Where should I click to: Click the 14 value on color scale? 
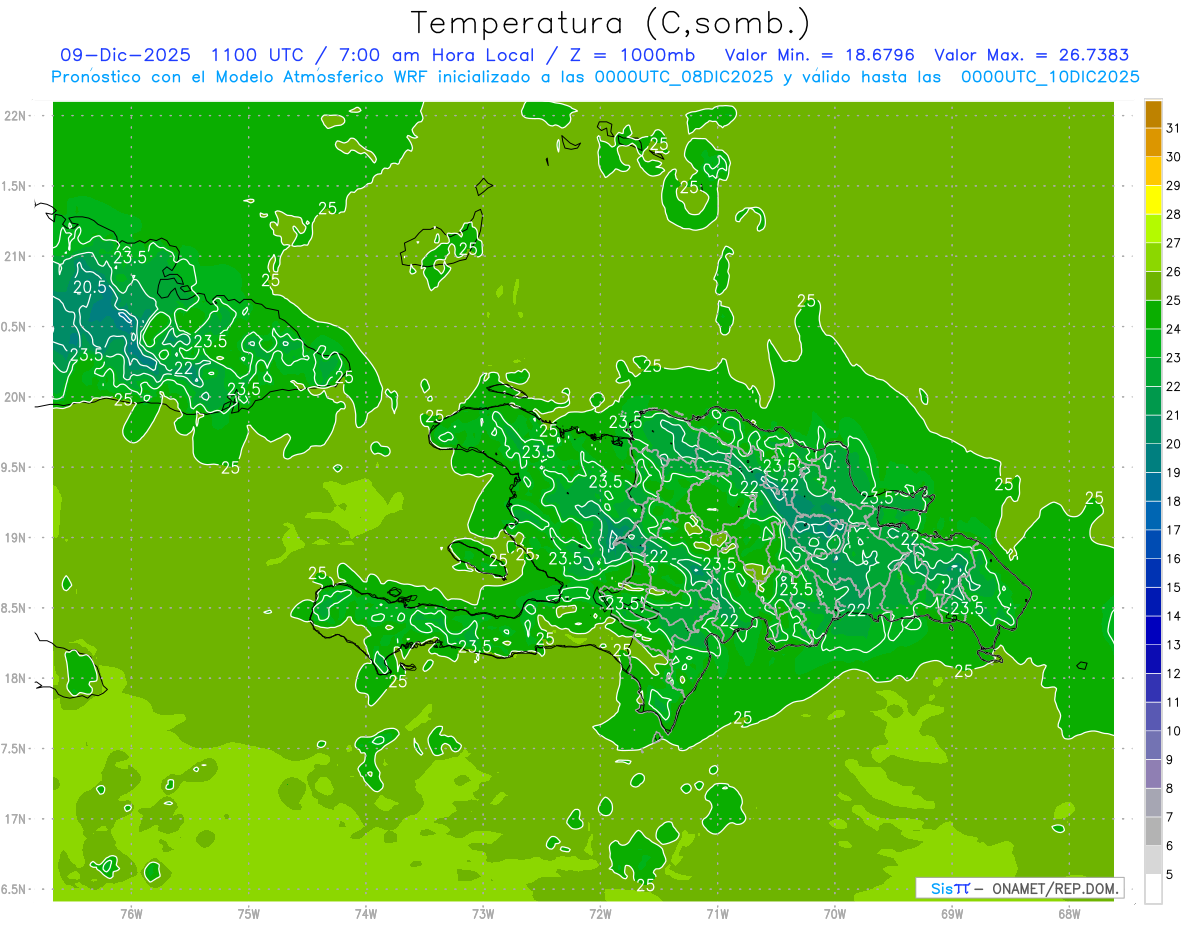pos(1173,617)
